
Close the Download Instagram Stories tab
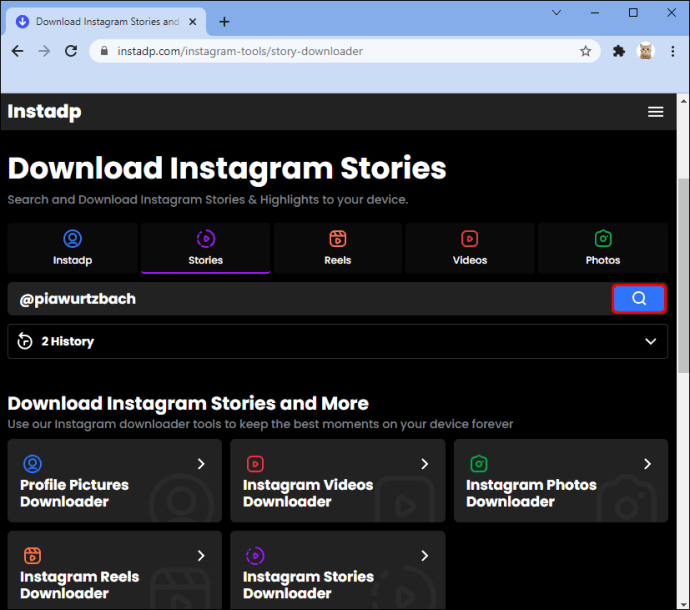[x=192, y=22]
